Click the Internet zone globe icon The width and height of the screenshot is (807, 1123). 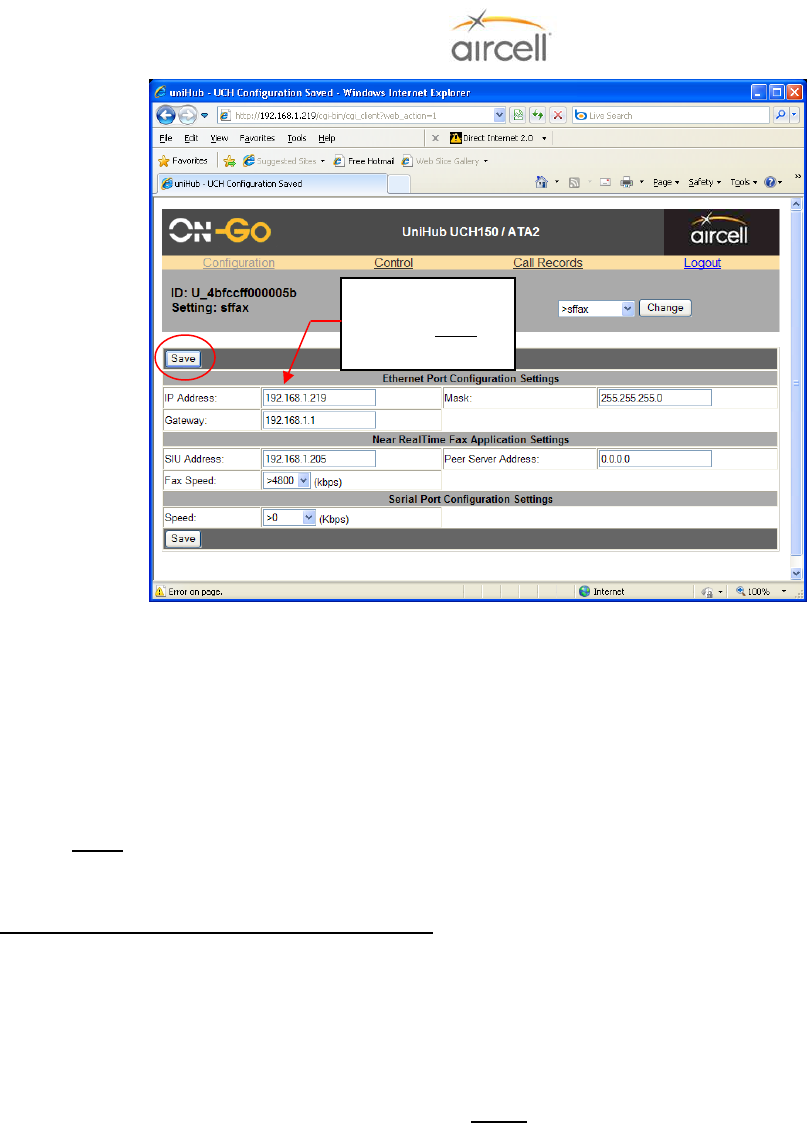(584, 592)
